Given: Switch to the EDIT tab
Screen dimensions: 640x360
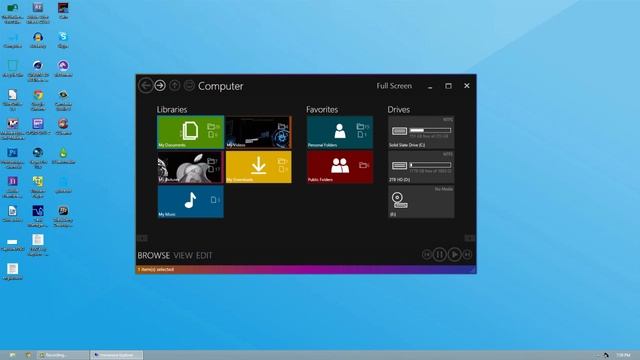Looking at the screenshot, I should click(204, 256).
